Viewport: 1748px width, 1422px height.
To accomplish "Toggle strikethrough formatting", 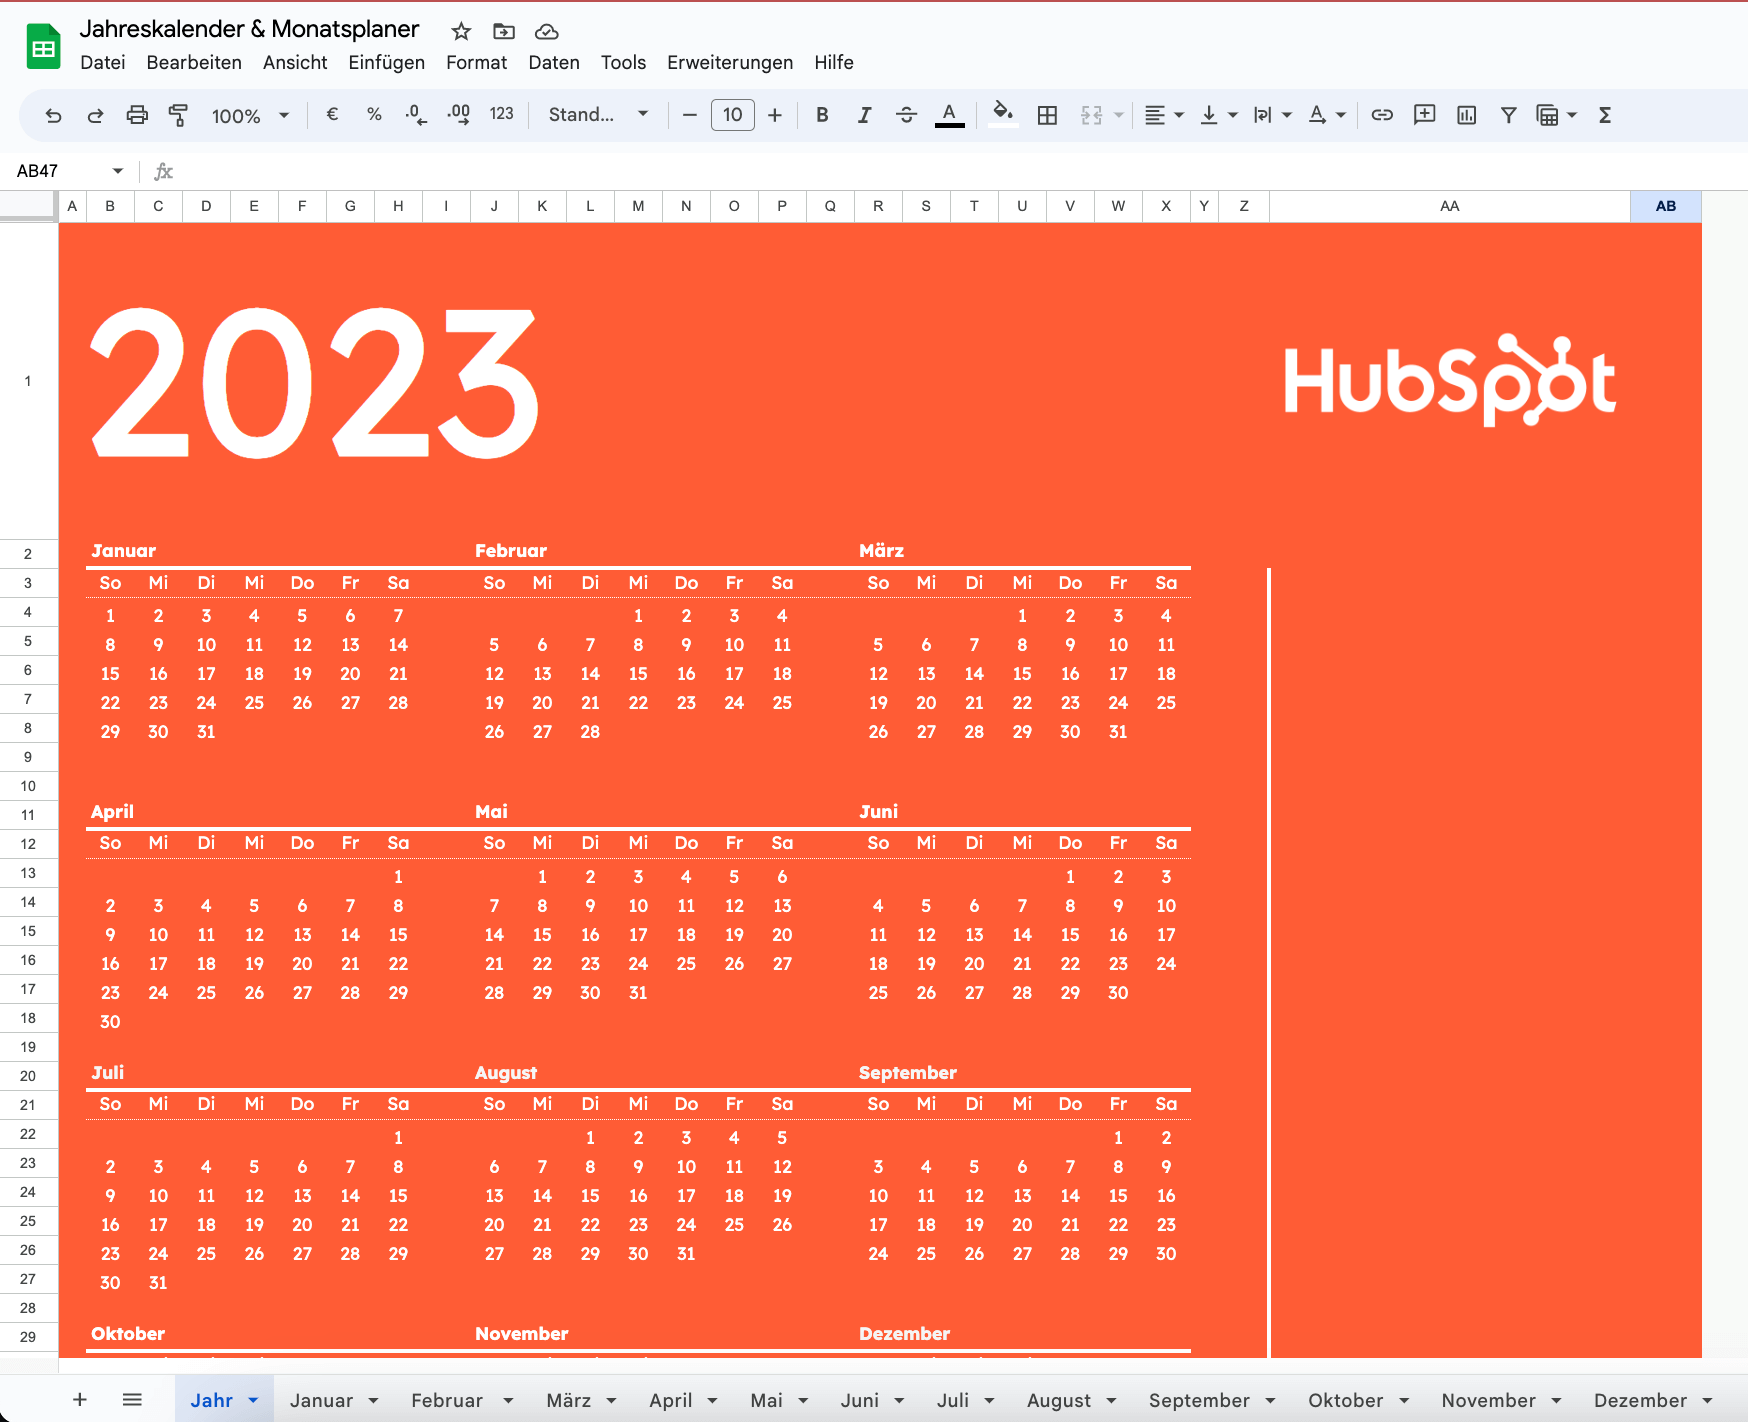I will click(906, 115).
